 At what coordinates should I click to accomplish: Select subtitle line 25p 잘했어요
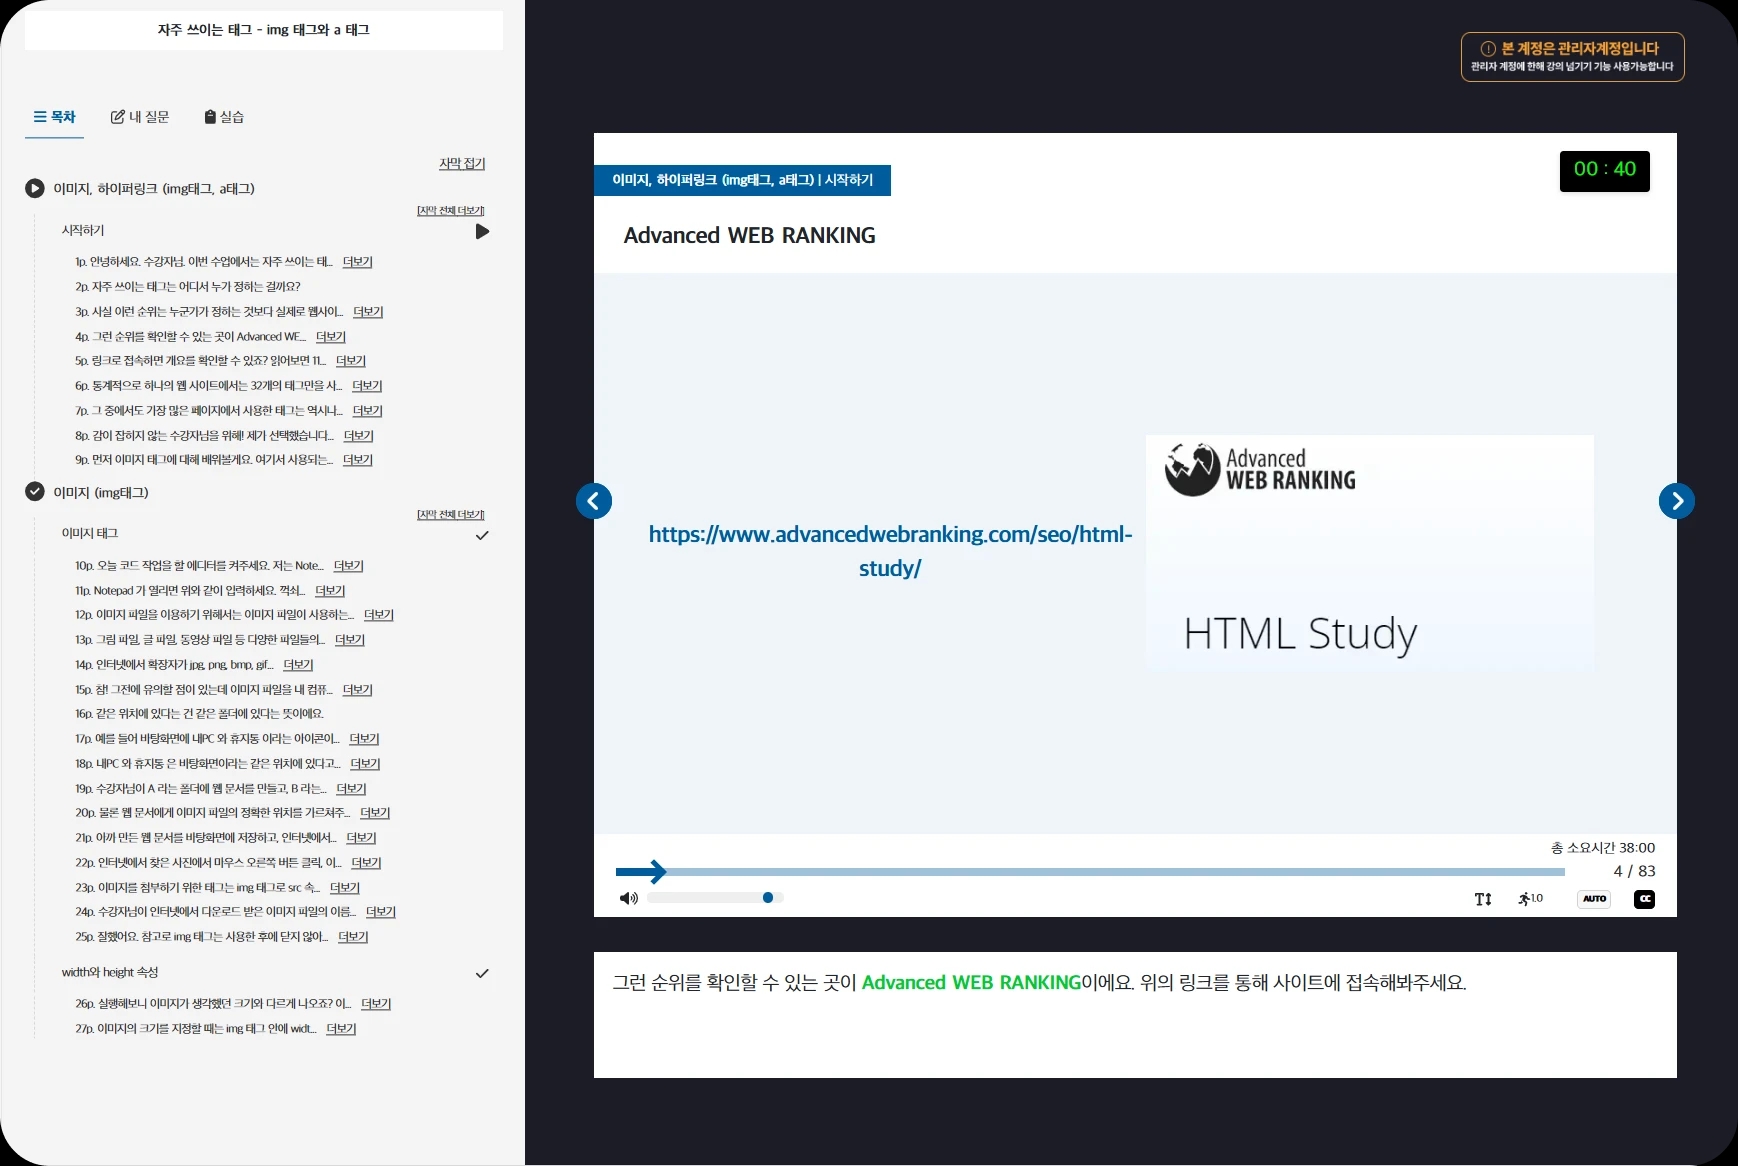point(201,937)
